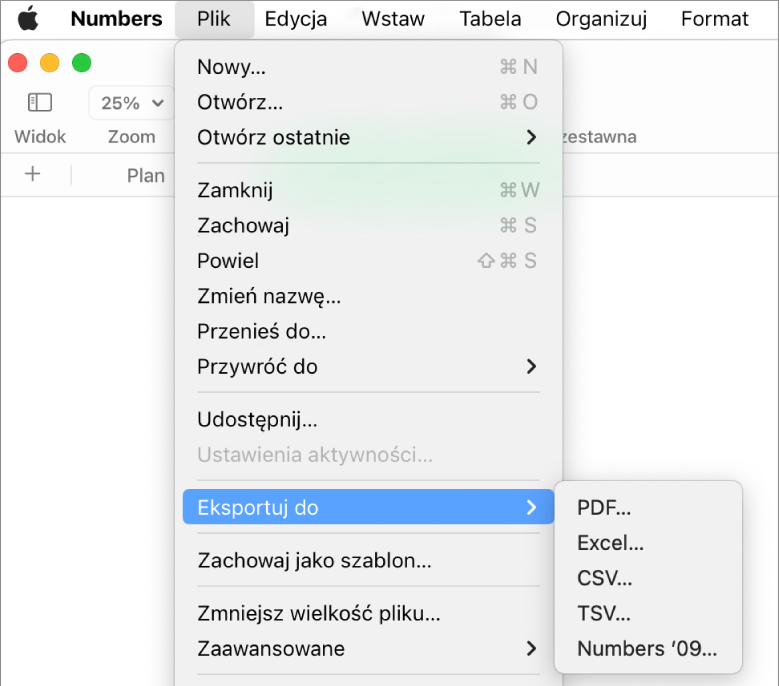The height and width of the screenshot is (686, 780).
Task: Export to CSV… from the submenu
Action: click(648, 578)
